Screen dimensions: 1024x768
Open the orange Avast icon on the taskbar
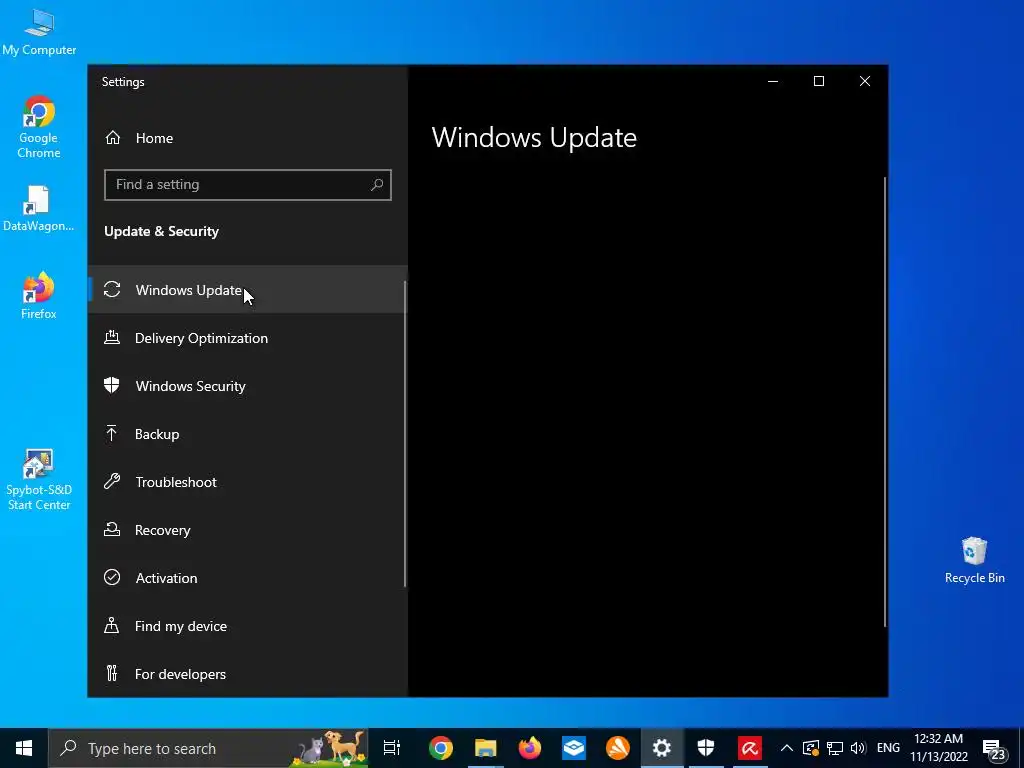pos(618,748)
